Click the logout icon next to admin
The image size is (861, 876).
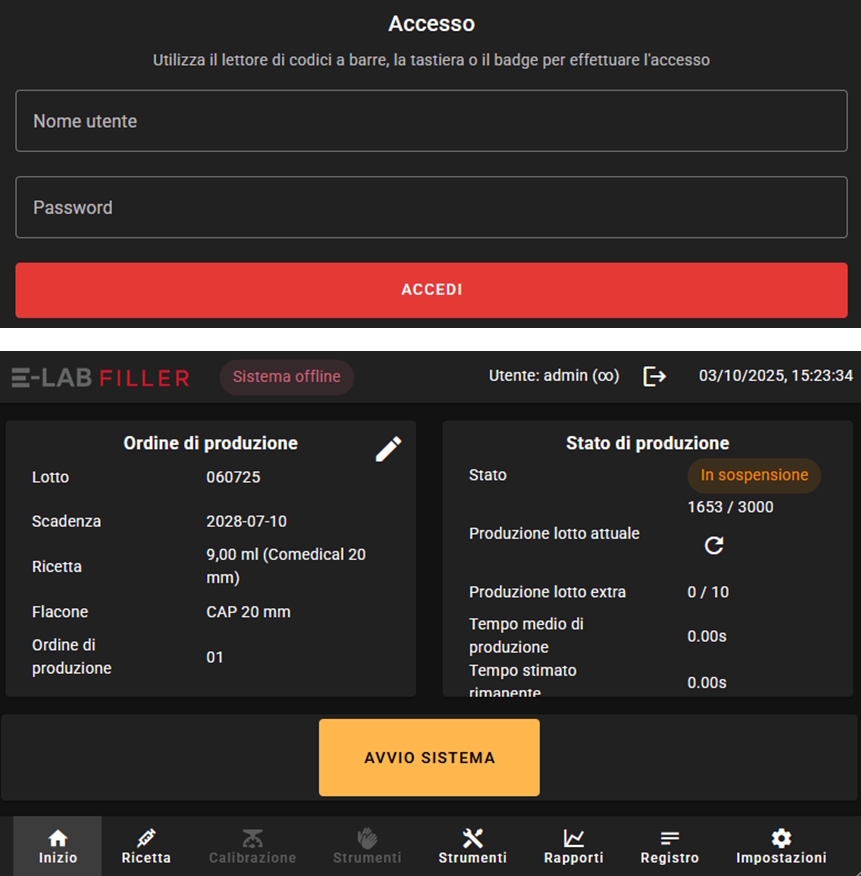click(655, 376)
